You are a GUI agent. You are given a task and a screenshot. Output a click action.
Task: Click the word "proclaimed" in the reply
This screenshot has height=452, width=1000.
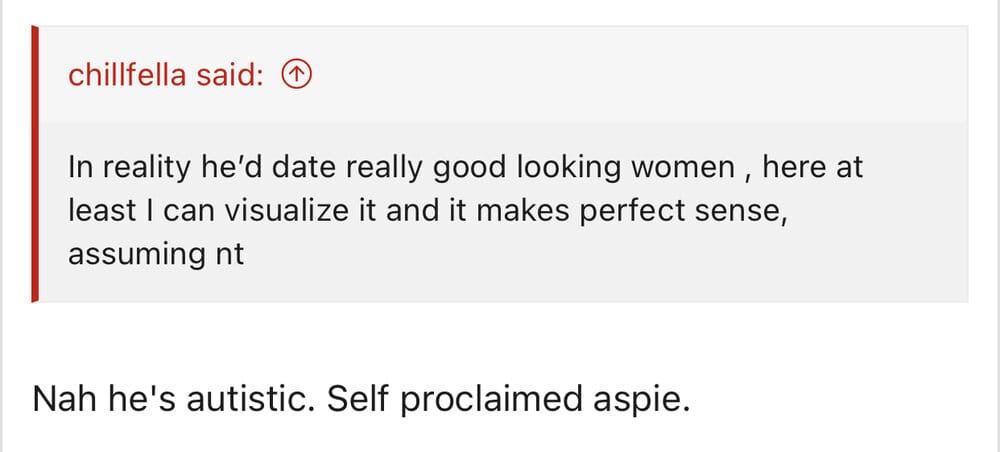click(x=492, y=402)
